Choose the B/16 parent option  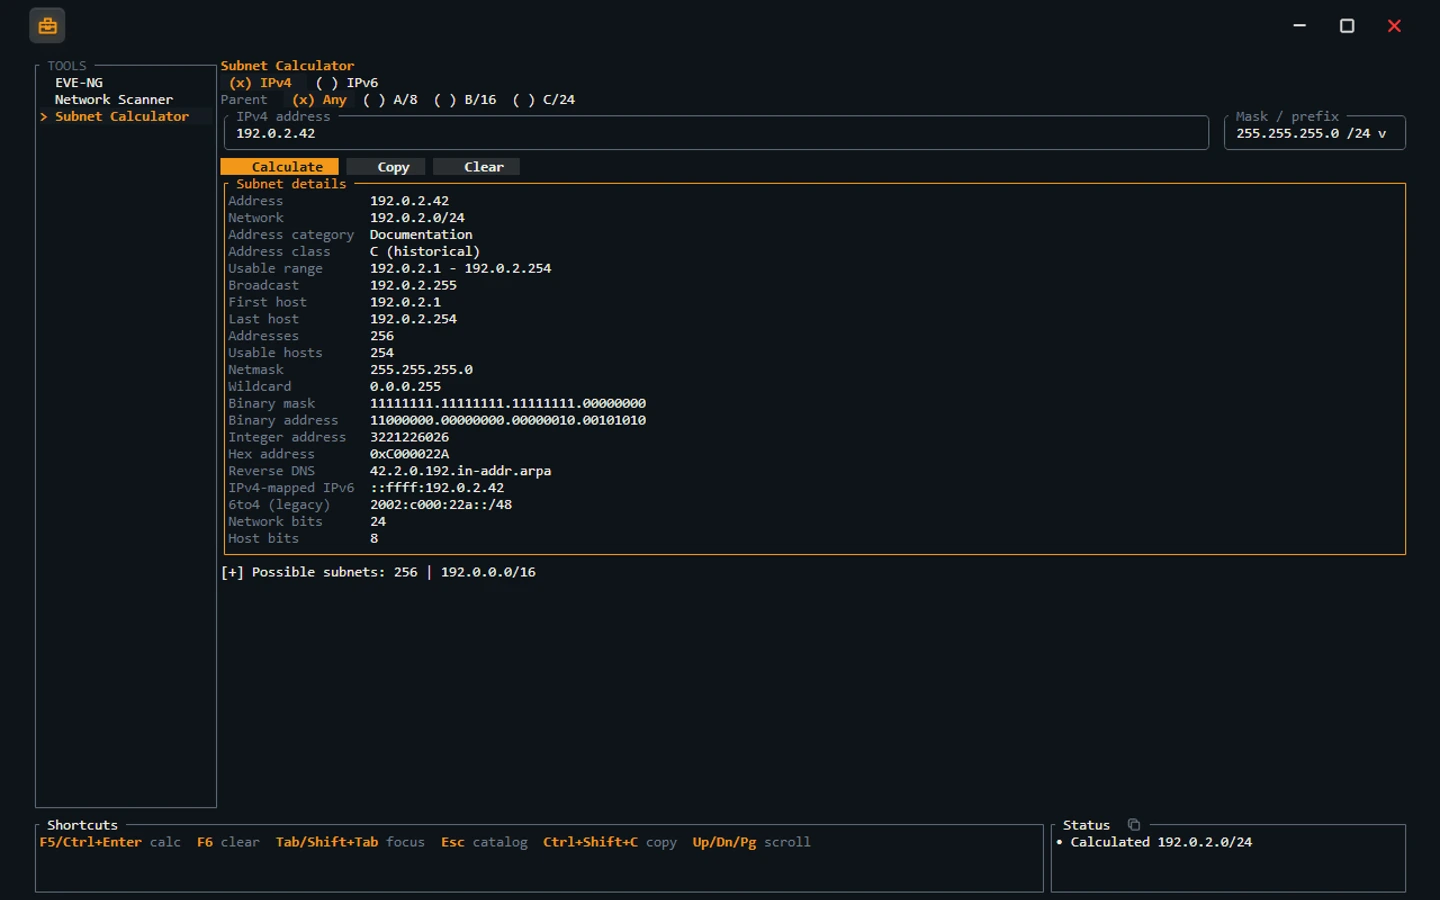tap(465, 100)
